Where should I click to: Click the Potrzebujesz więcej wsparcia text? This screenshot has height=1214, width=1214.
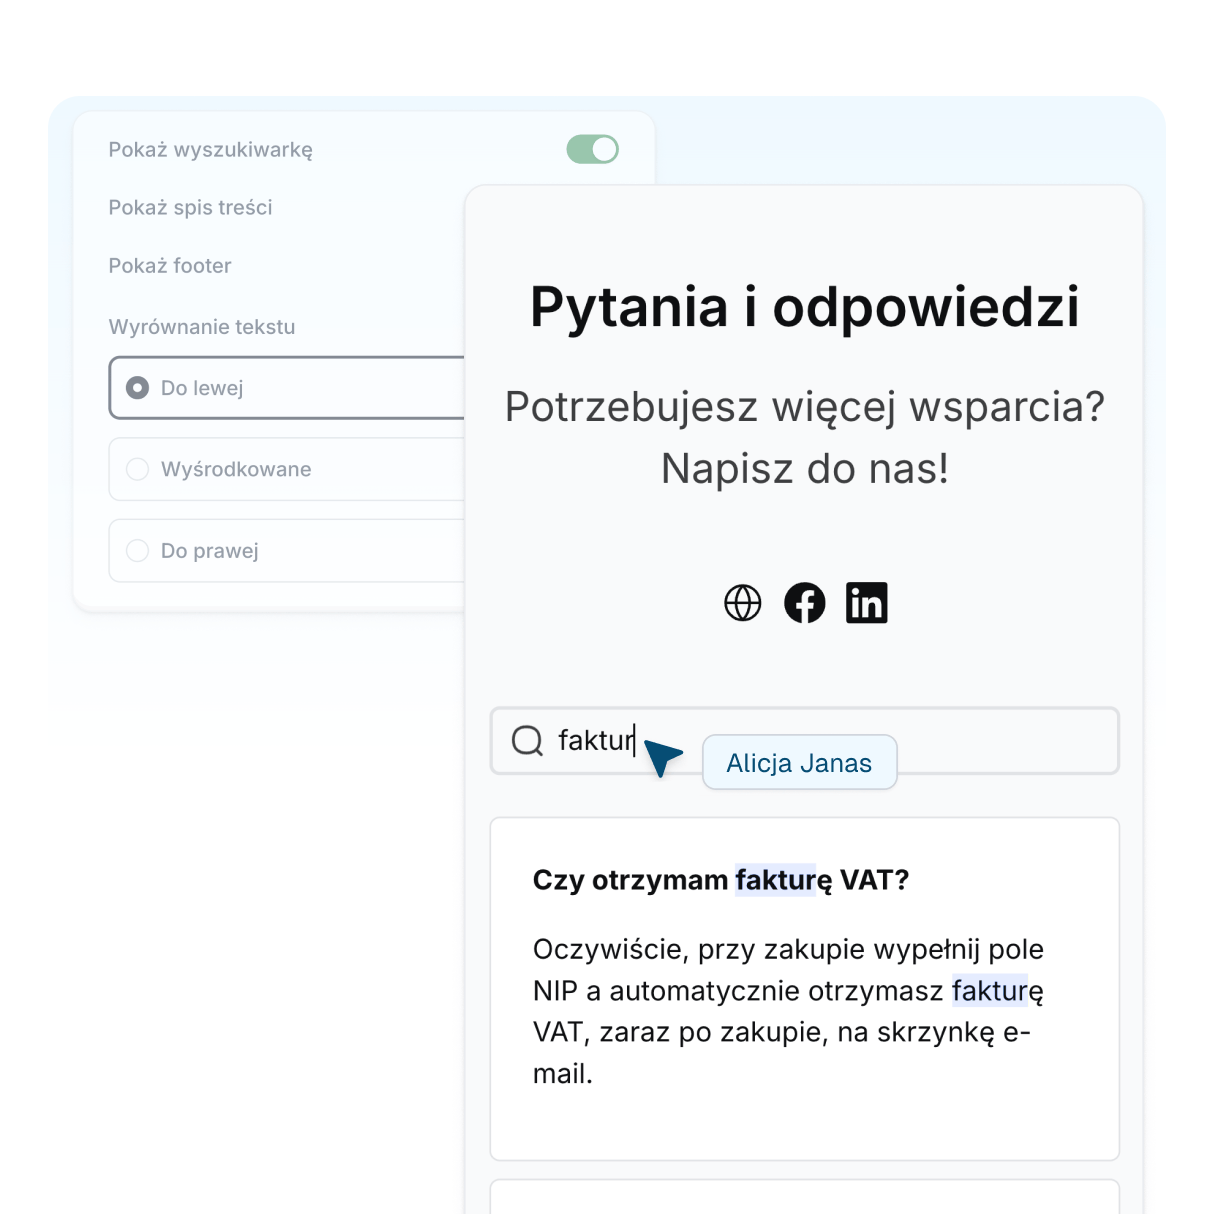point(805,437)
